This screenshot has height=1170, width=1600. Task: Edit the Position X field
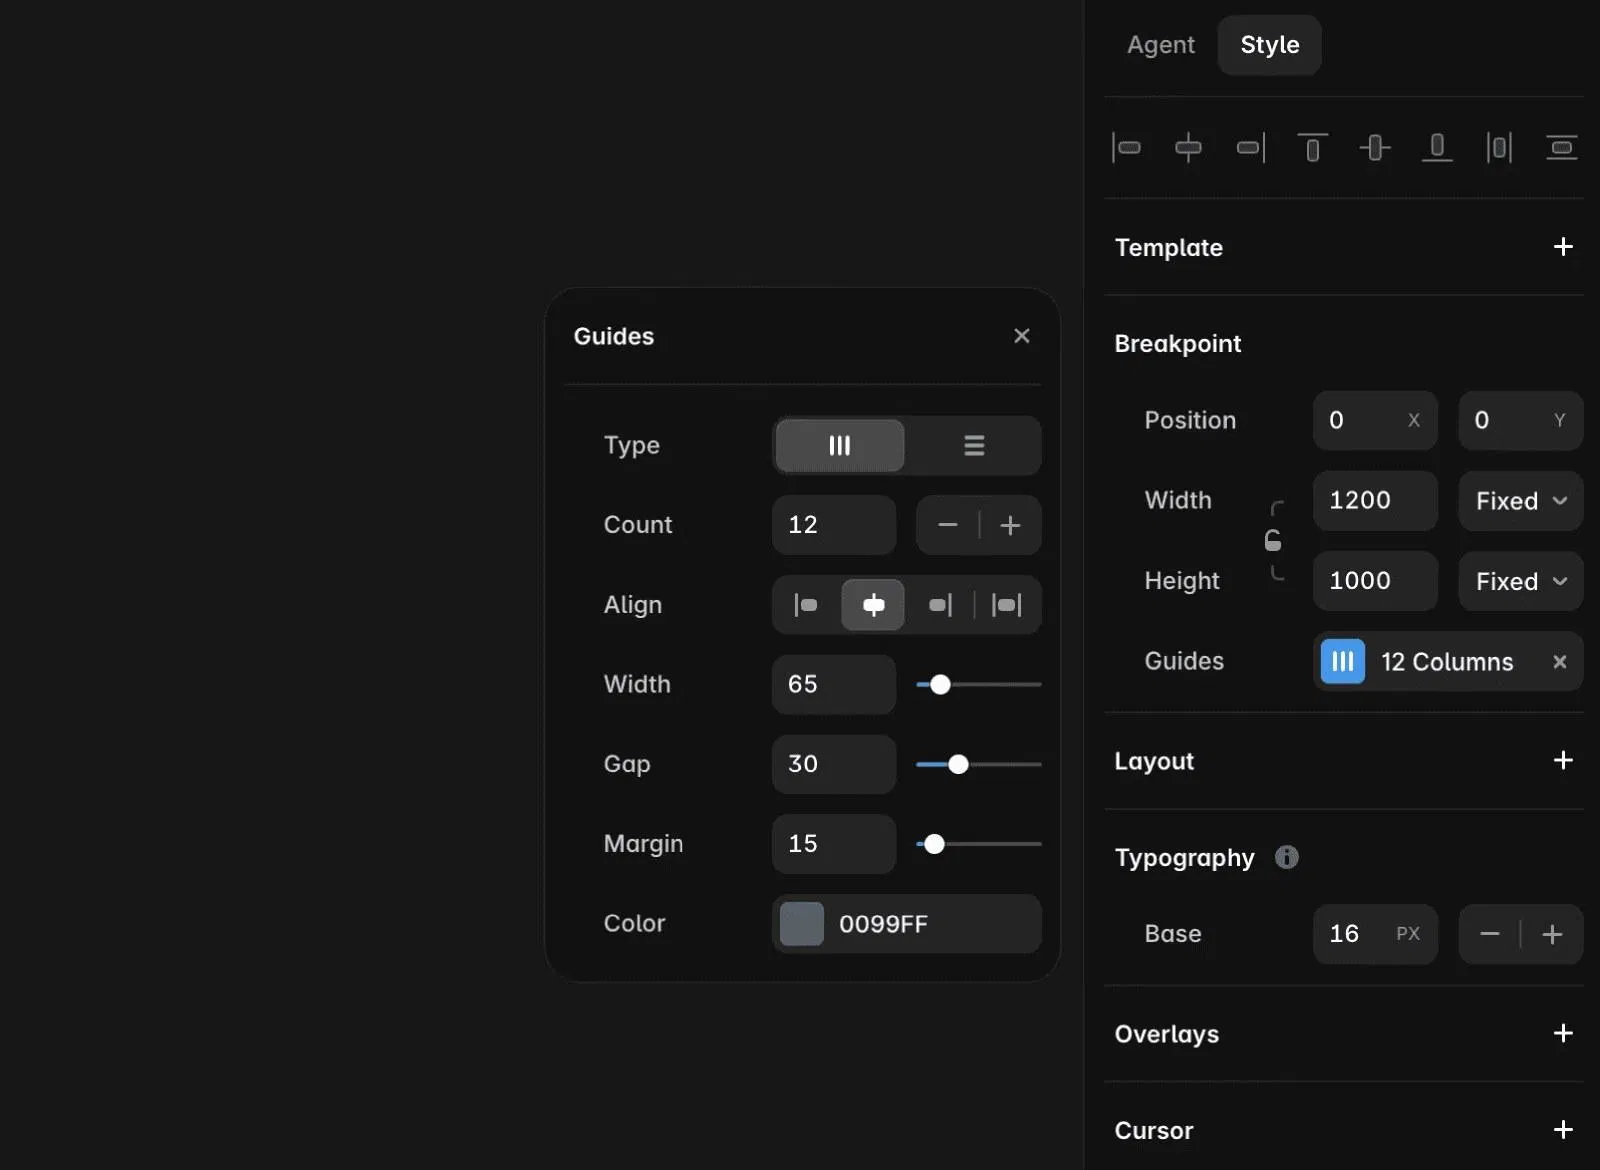click(x=1375, y=421)
